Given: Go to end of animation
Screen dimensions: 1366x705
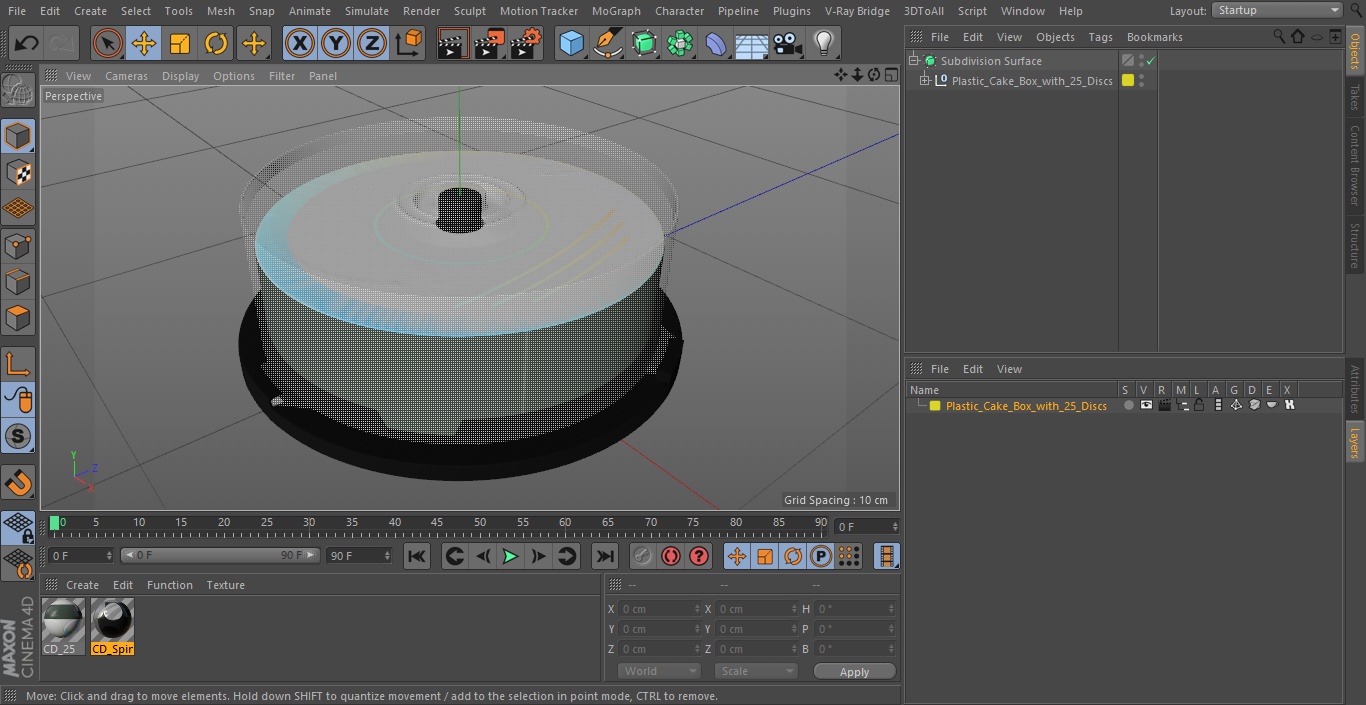Looking at the screenshot, I should click(x=604, y=556).
